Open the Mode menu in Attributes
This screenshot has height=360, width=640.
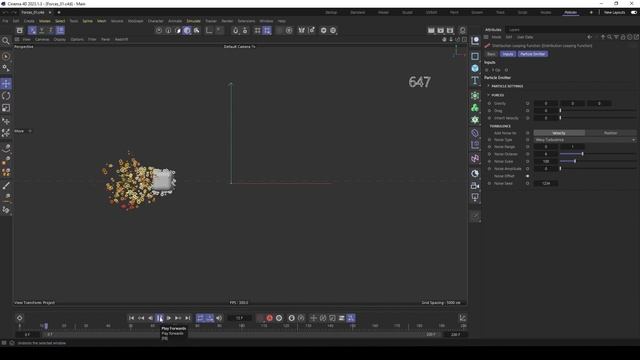[496, 37]
